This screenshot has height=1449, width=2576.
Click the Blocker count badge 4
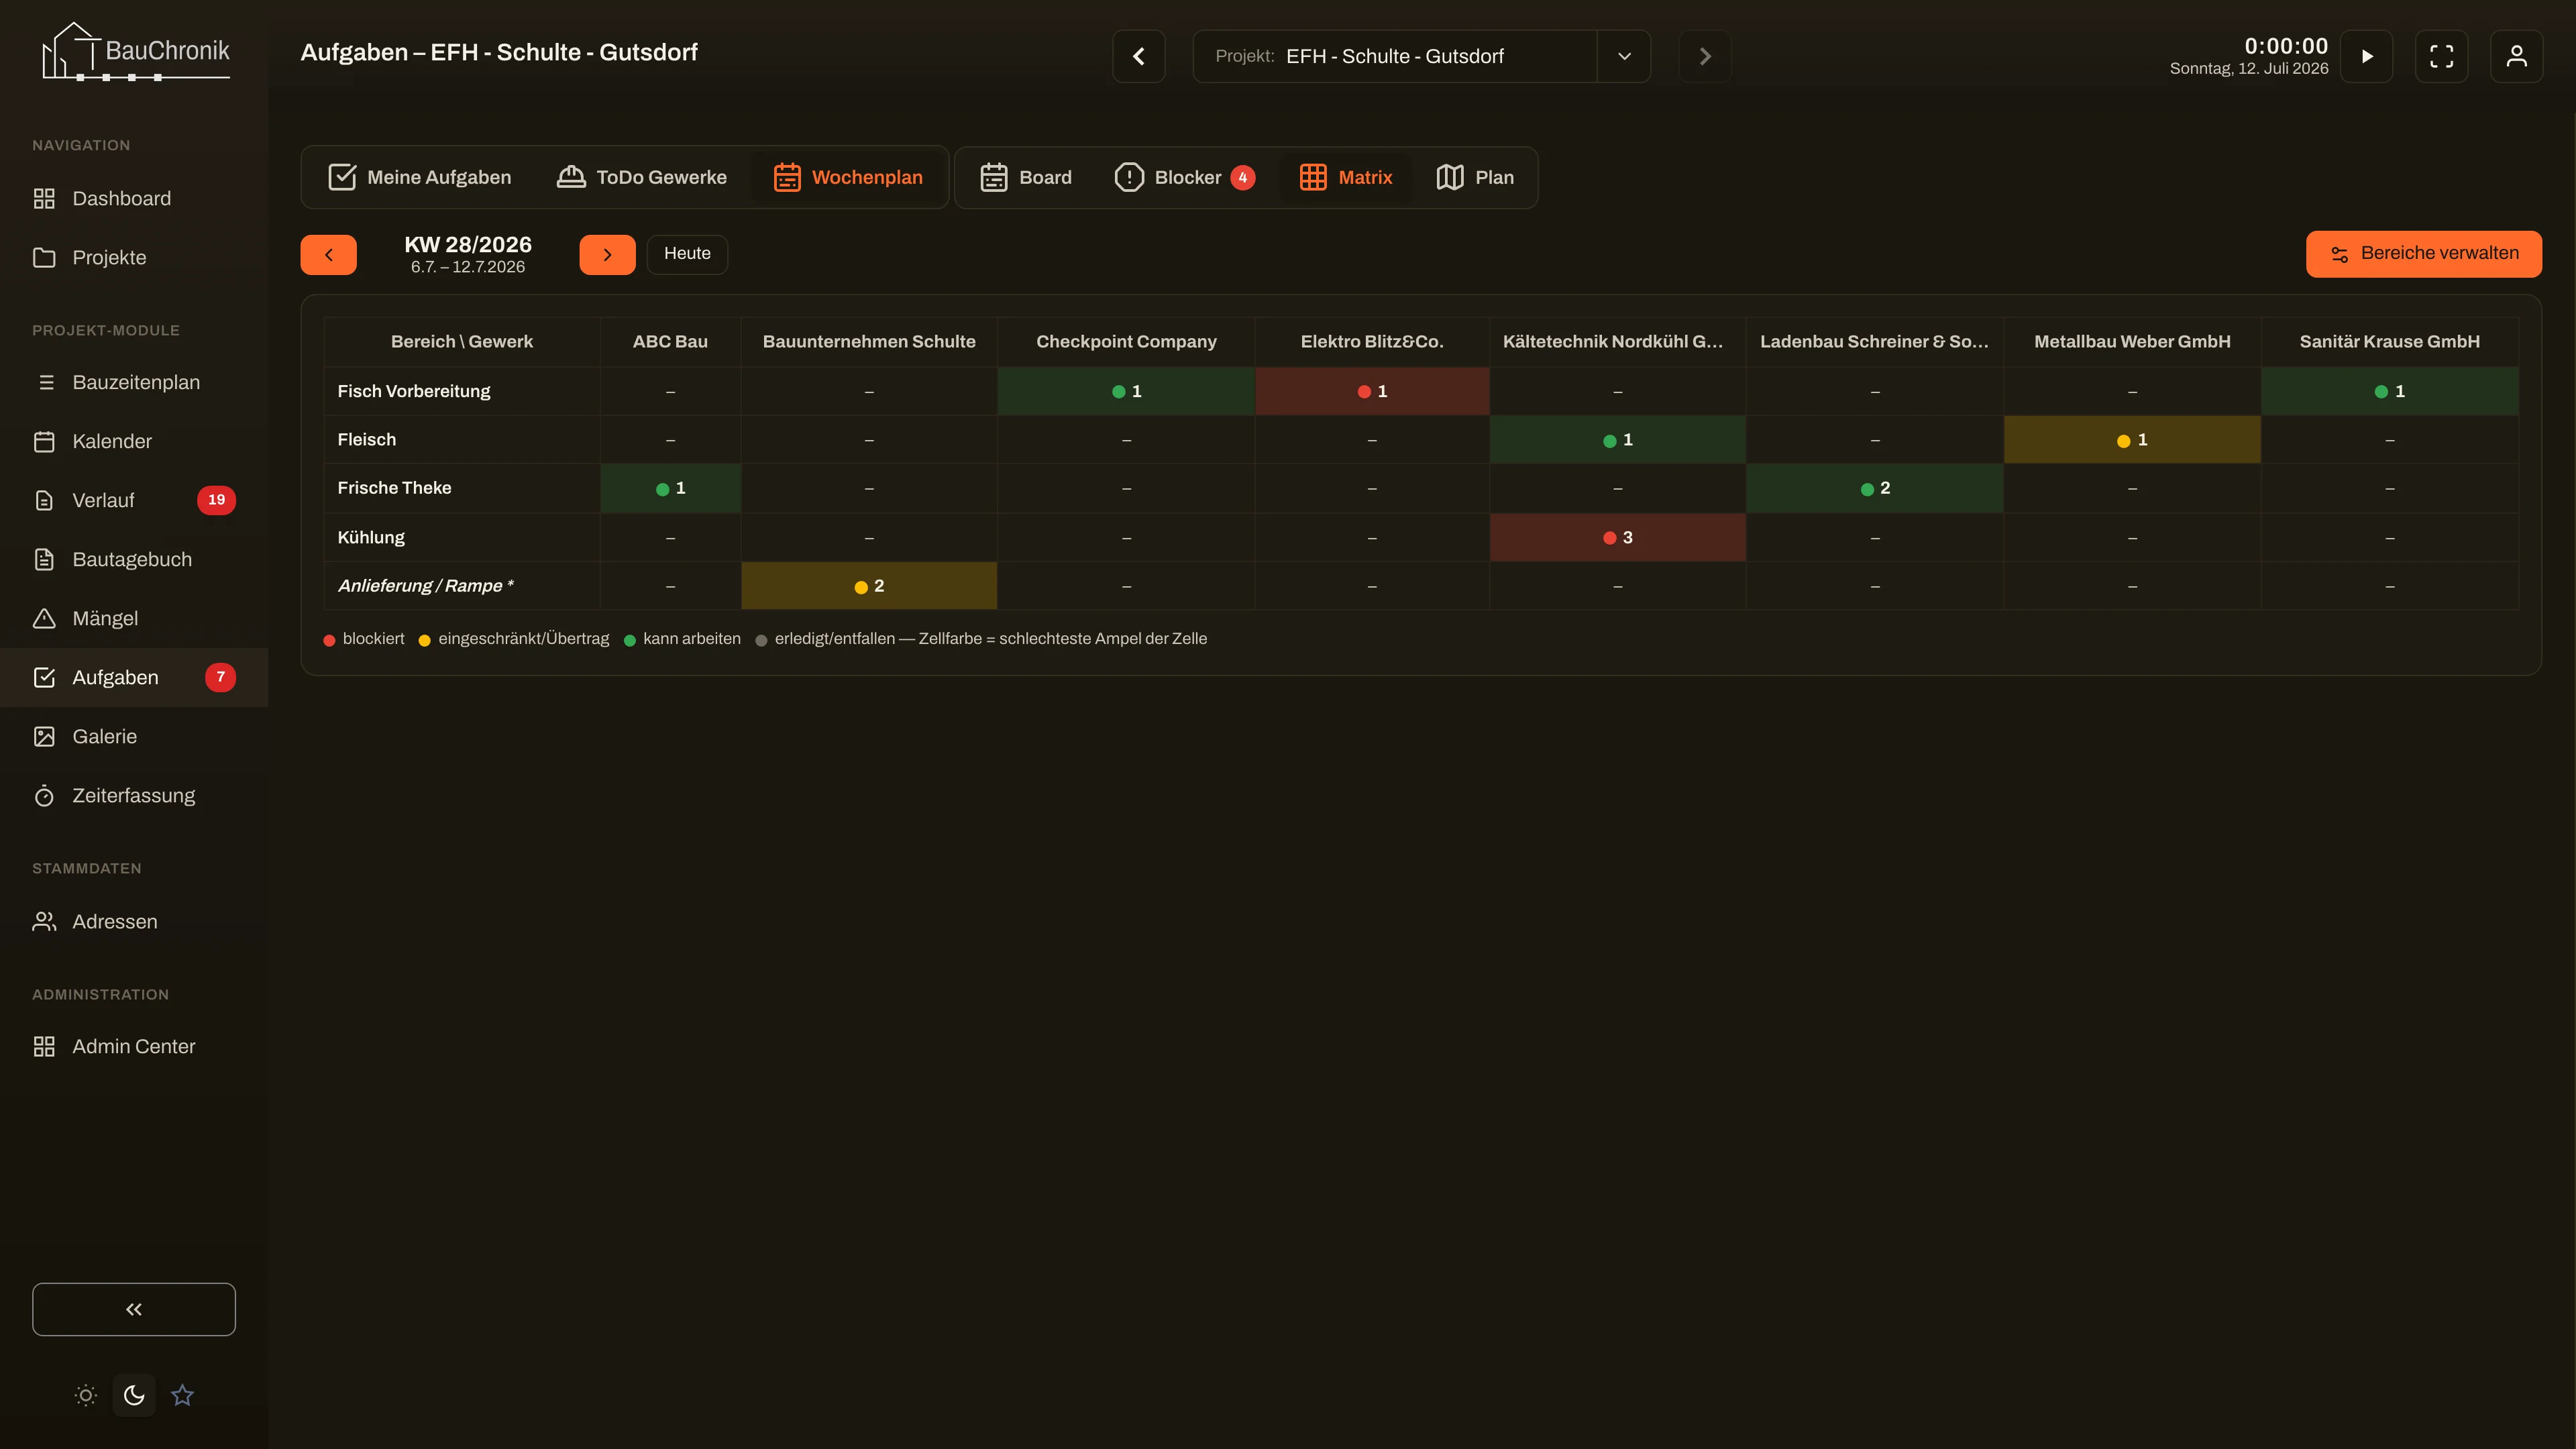click(x=1243, y=177)
